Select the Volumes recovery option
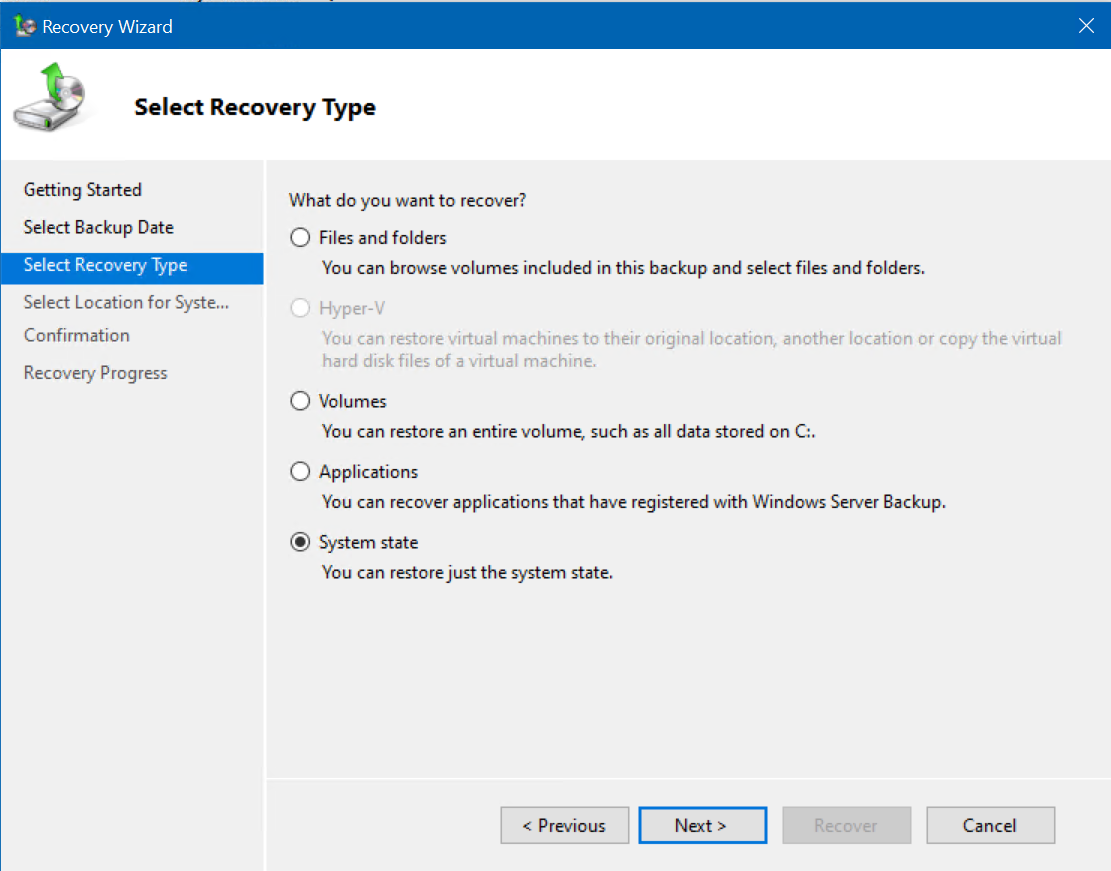The image size is (1111, 871). [300, 401]
